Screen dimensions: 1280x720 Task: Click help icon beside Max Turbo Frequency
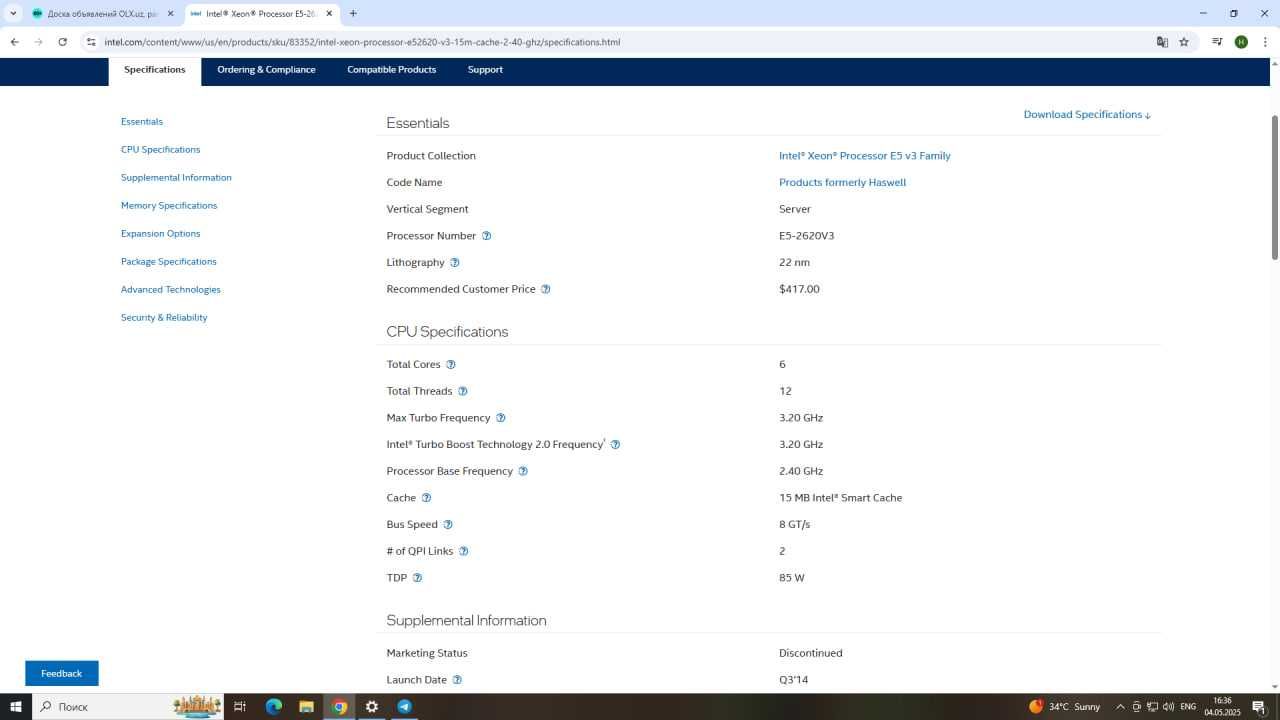click(x=501, y=418)
